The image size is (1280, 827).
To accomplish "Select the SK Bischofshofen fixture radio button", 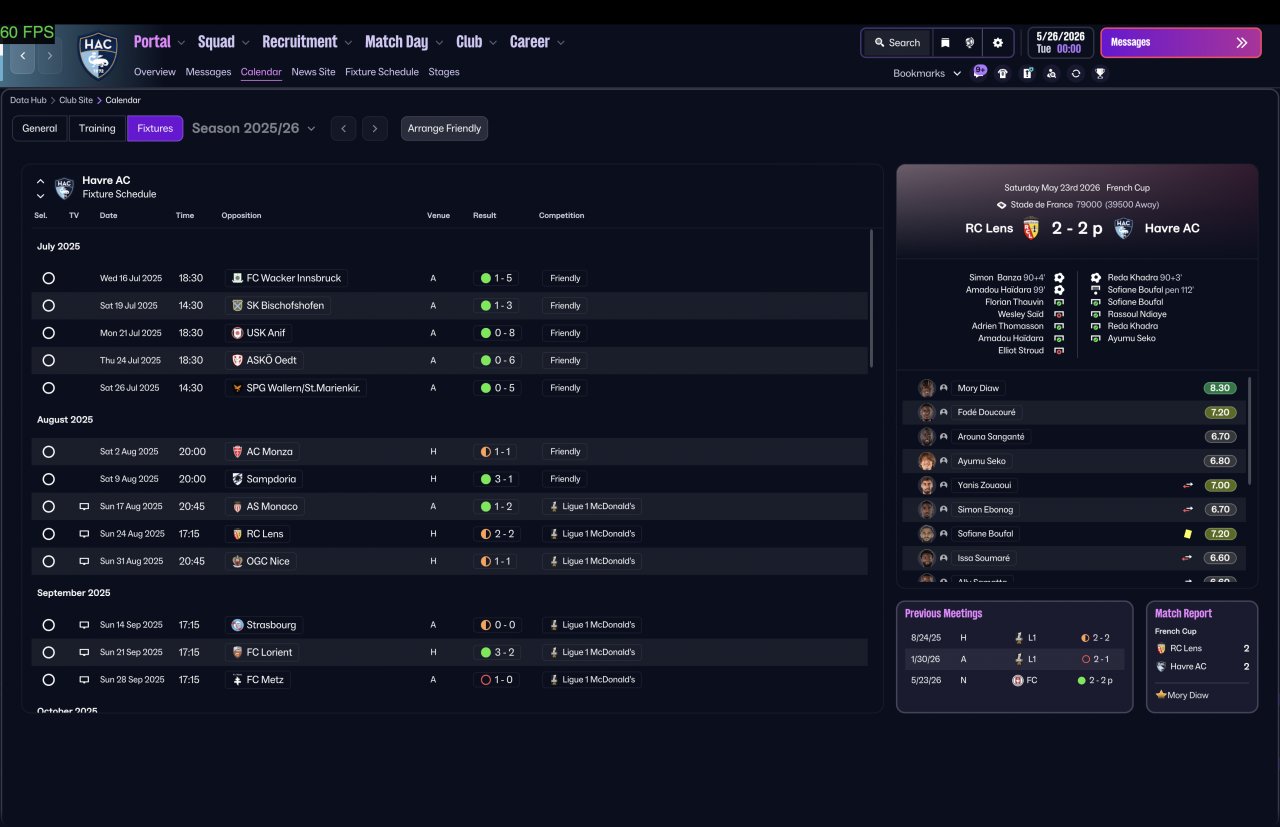I will [x=48, y=306].
